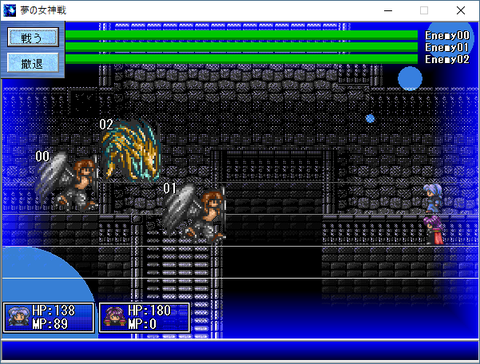
Task: Select the purple-haired party character sprite
Action: pyautogui.click(x=434, y=229)
